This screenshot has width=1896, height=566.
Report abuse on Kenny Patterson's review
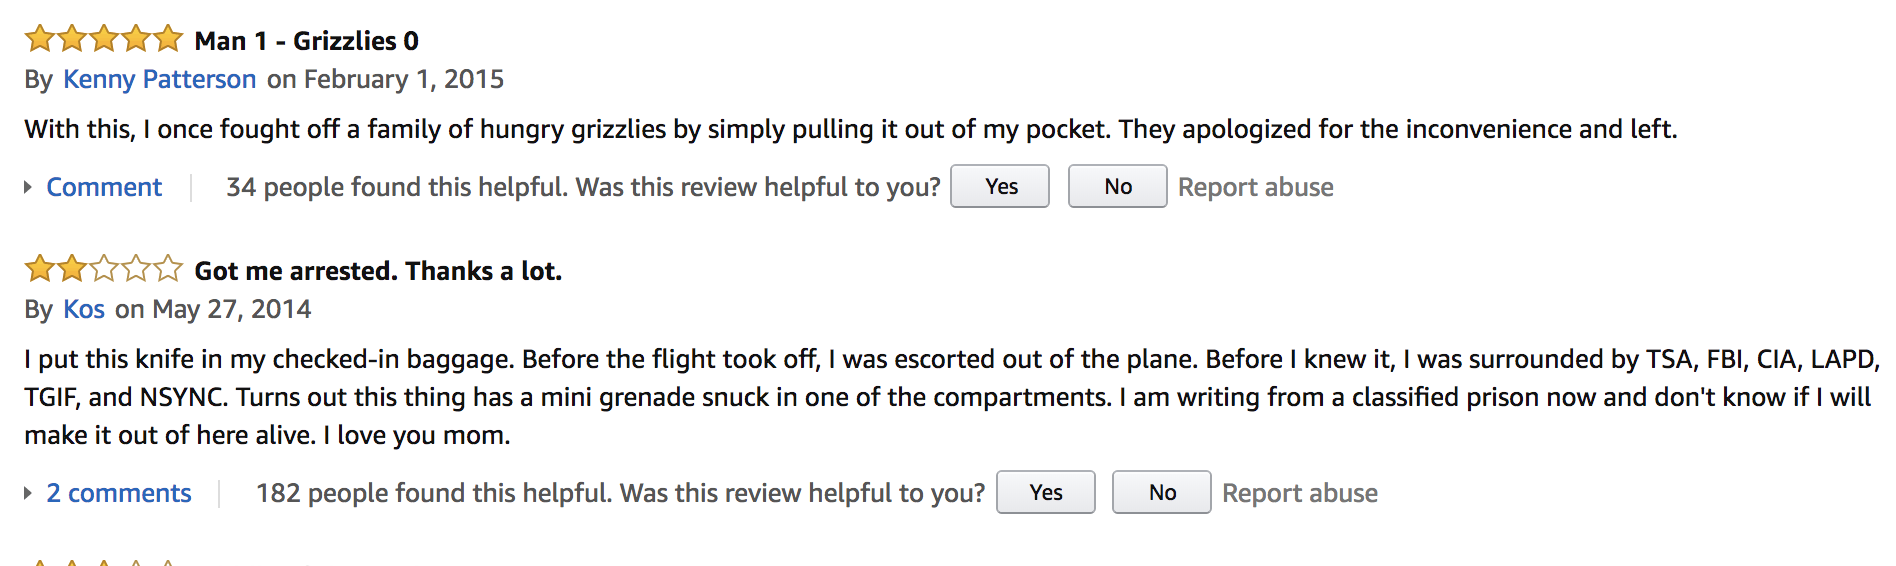pos(1256,187)
